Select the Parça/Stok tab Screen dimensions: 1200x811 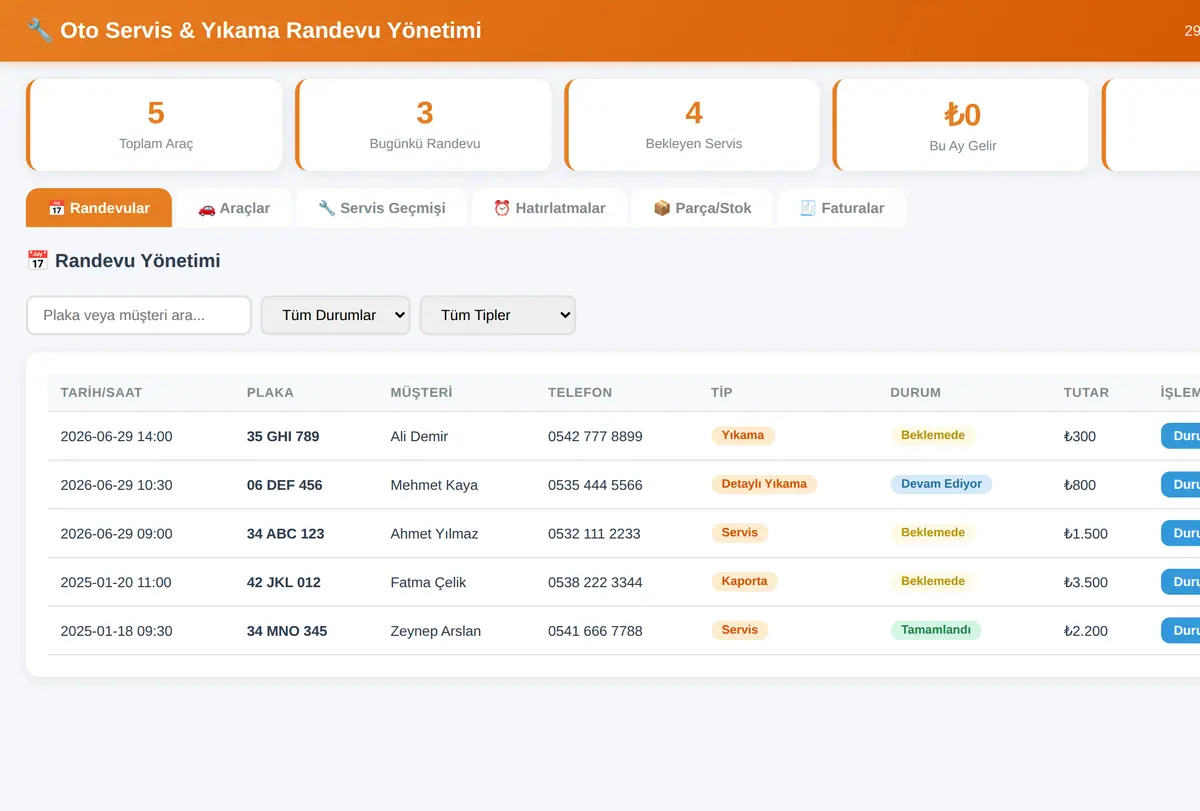tap(702, 208)
